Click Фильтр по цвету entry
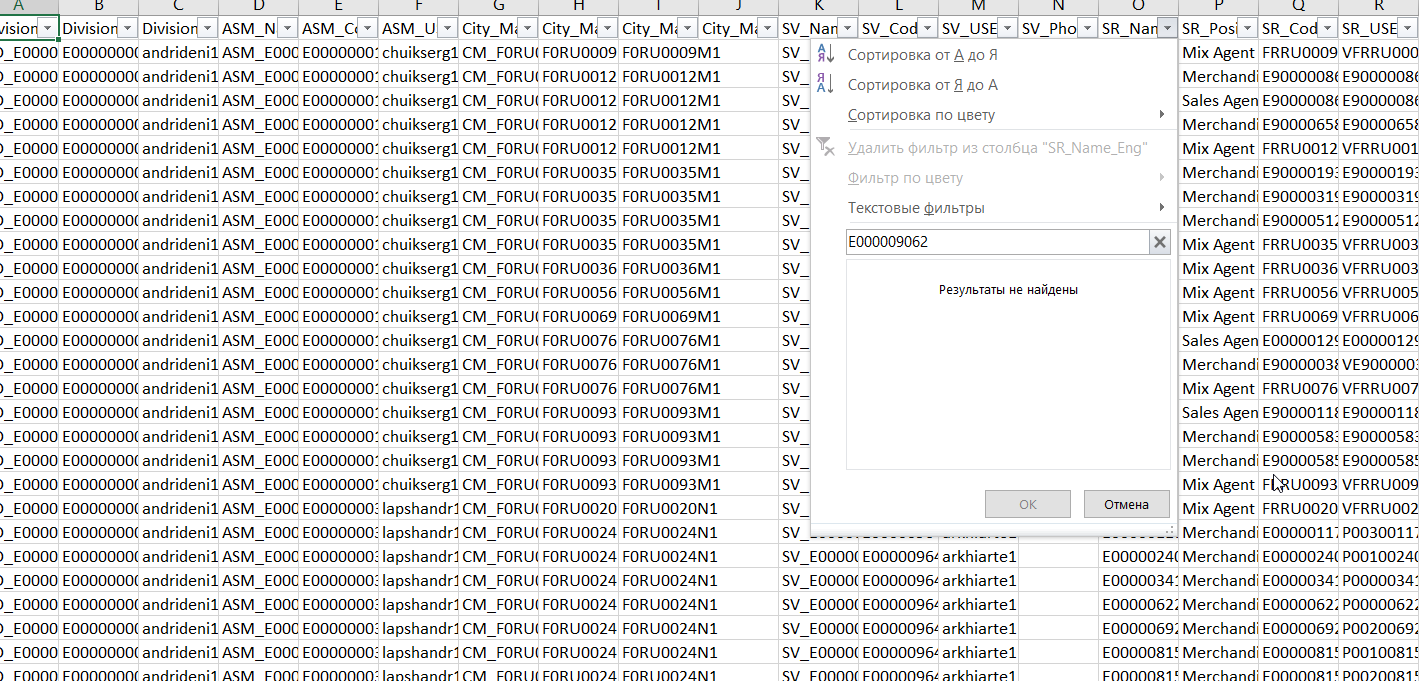This screenshot has height=681, width=1419. 993,178
